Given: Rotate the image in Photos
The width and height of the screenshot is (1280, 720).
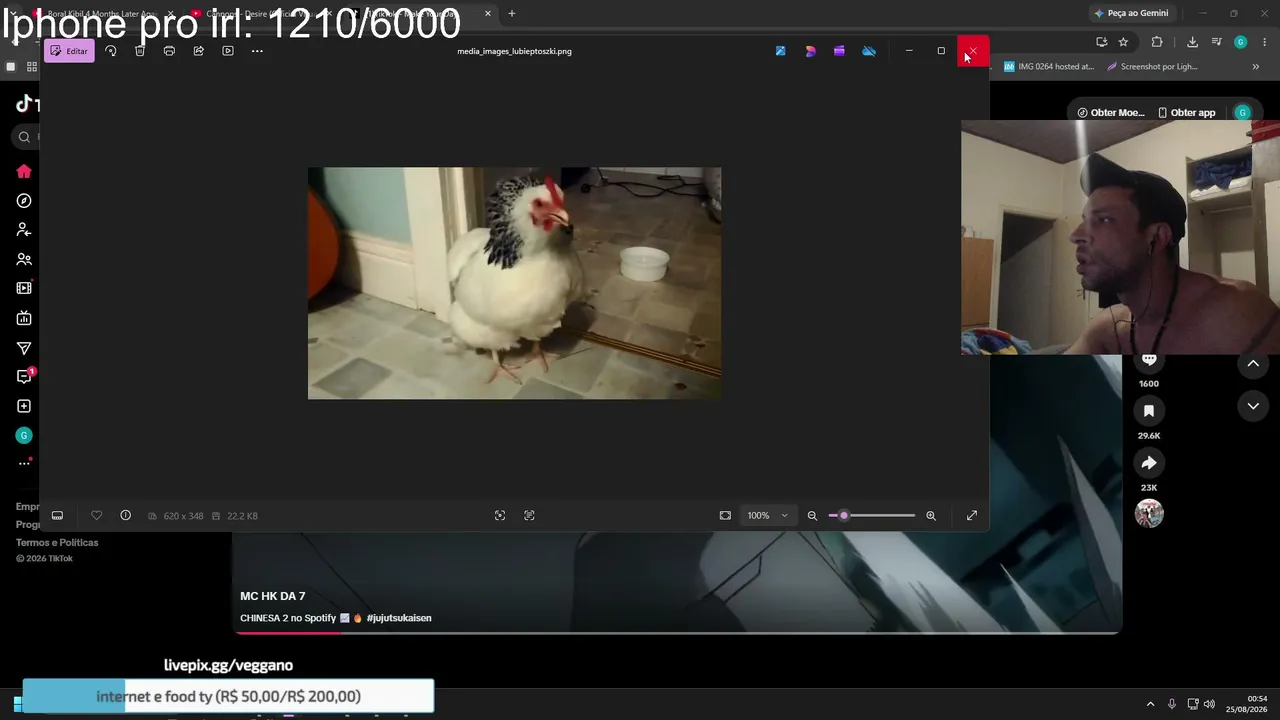Looking at the screenshot, I should 111,51.
